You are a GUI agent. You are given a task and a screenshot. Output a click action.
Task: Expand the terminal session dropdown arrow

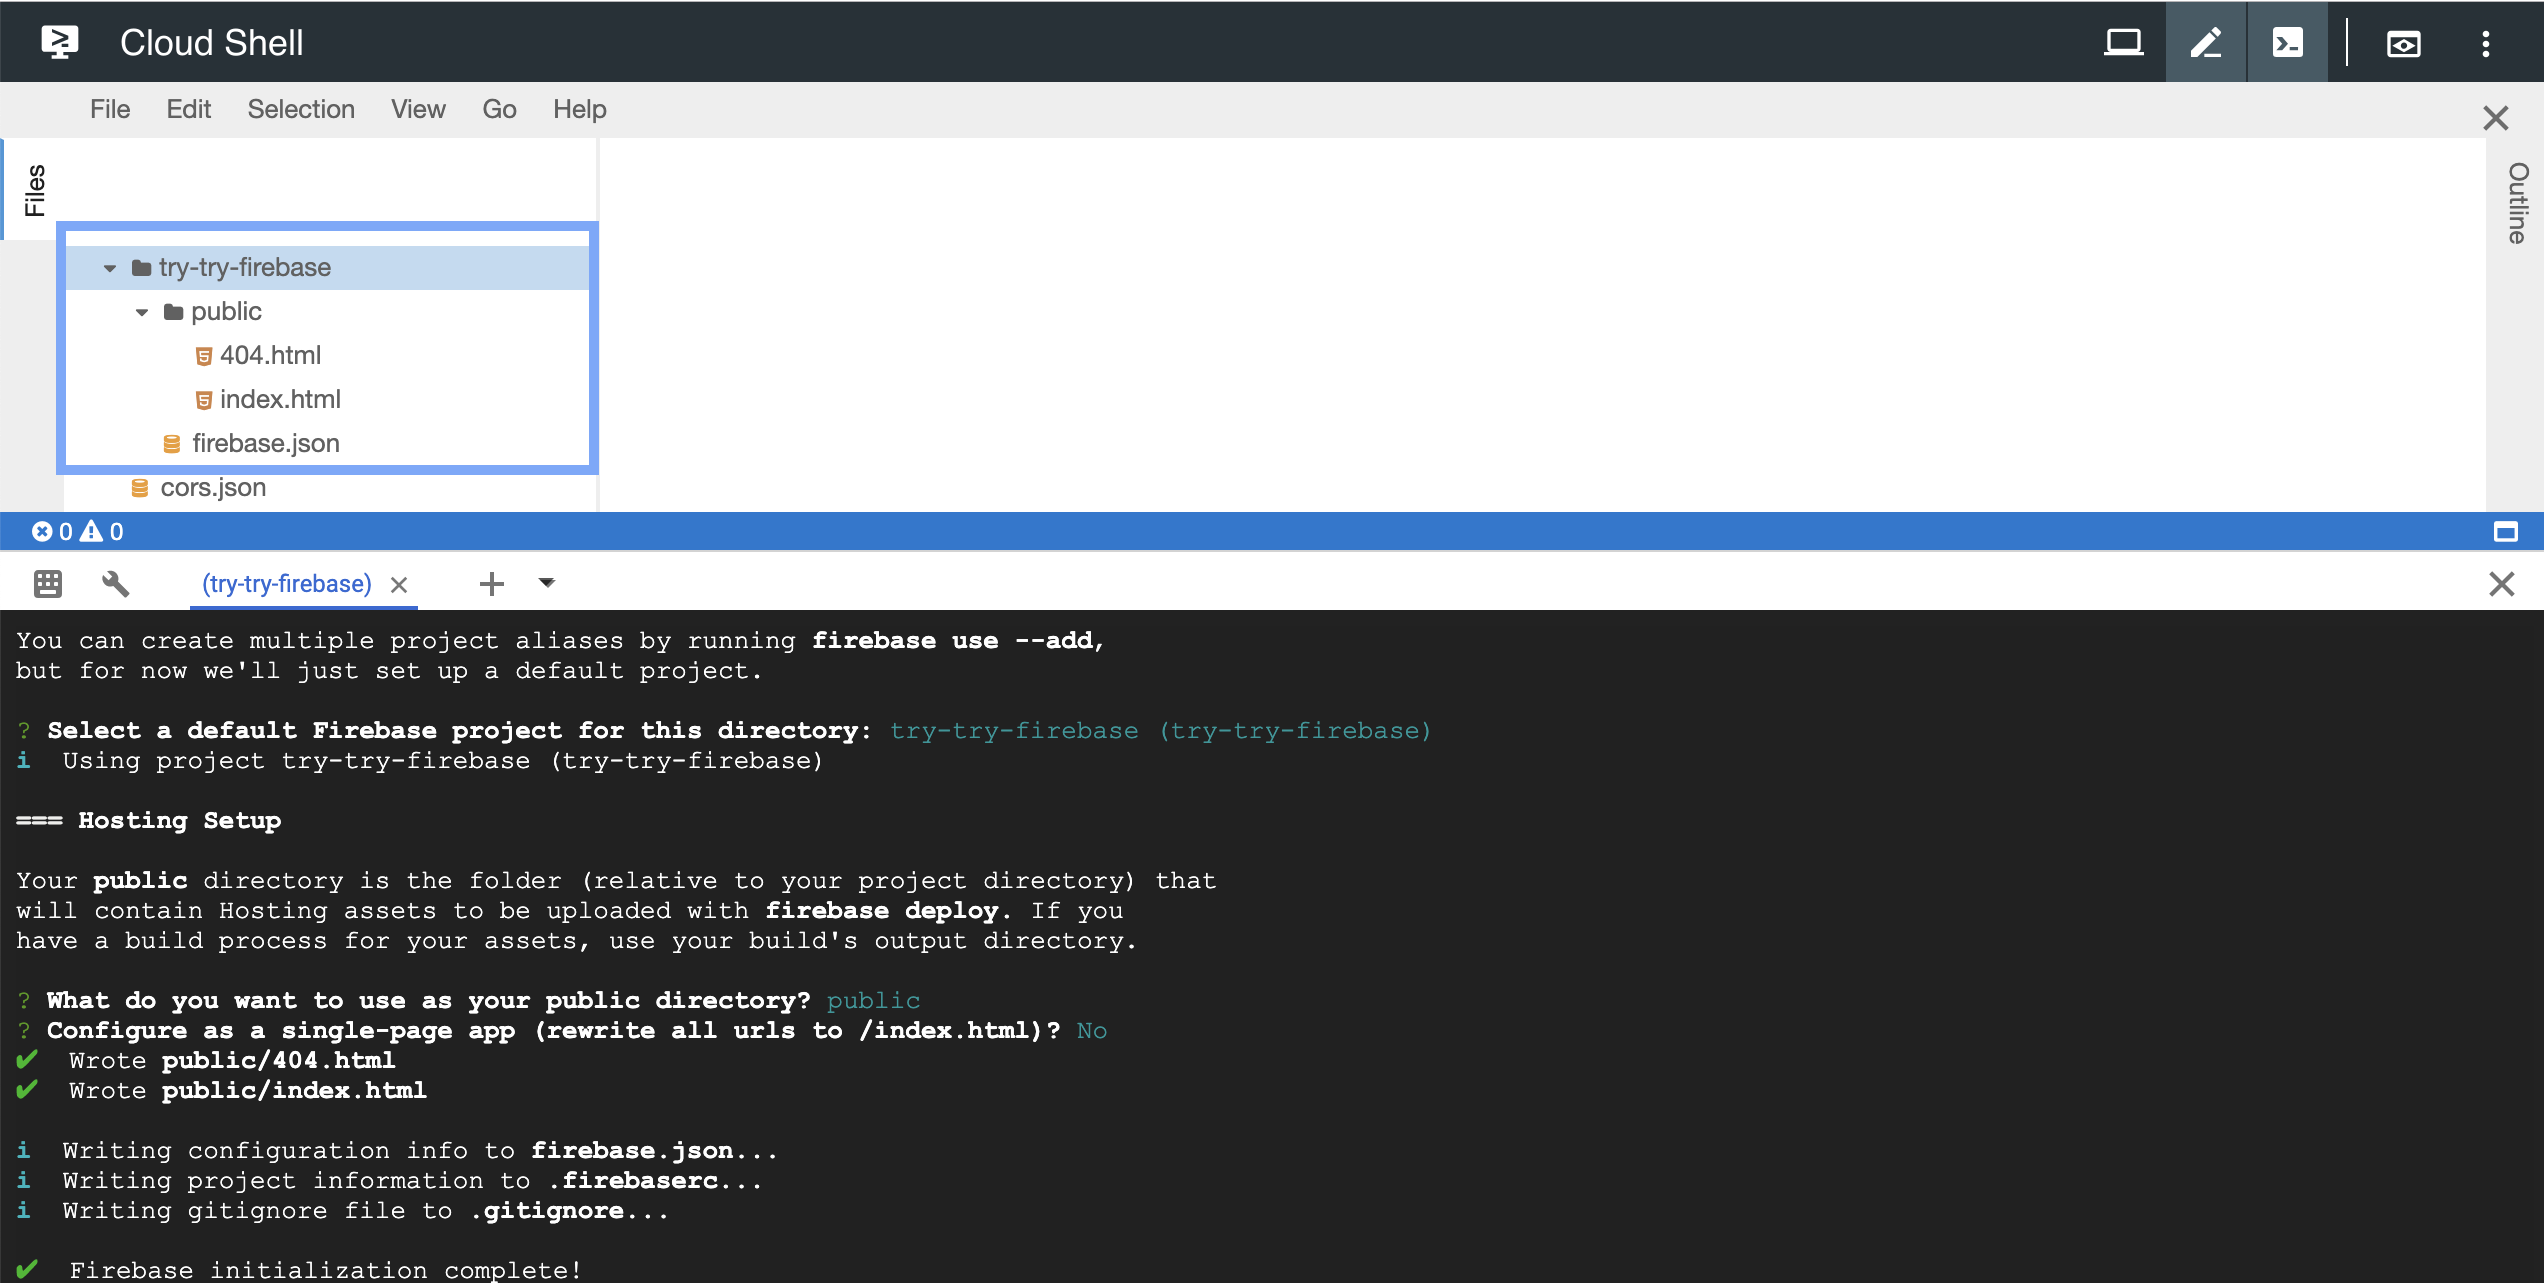click(546, 582)
